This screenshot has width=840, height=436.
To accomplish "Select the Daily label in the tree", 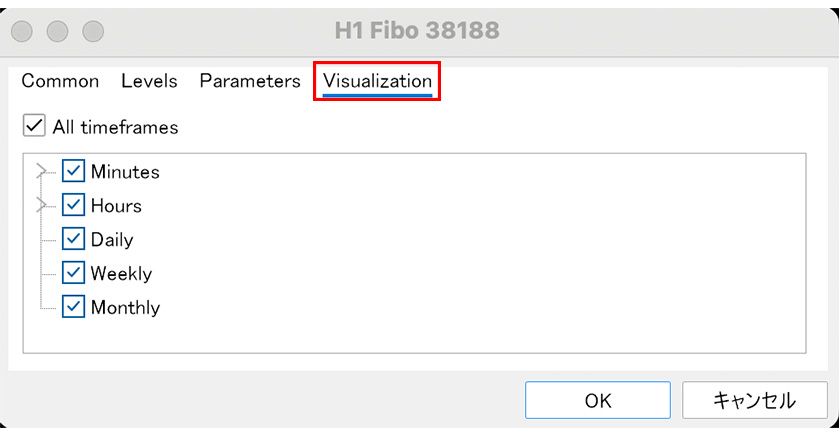I will pos(112,240).
